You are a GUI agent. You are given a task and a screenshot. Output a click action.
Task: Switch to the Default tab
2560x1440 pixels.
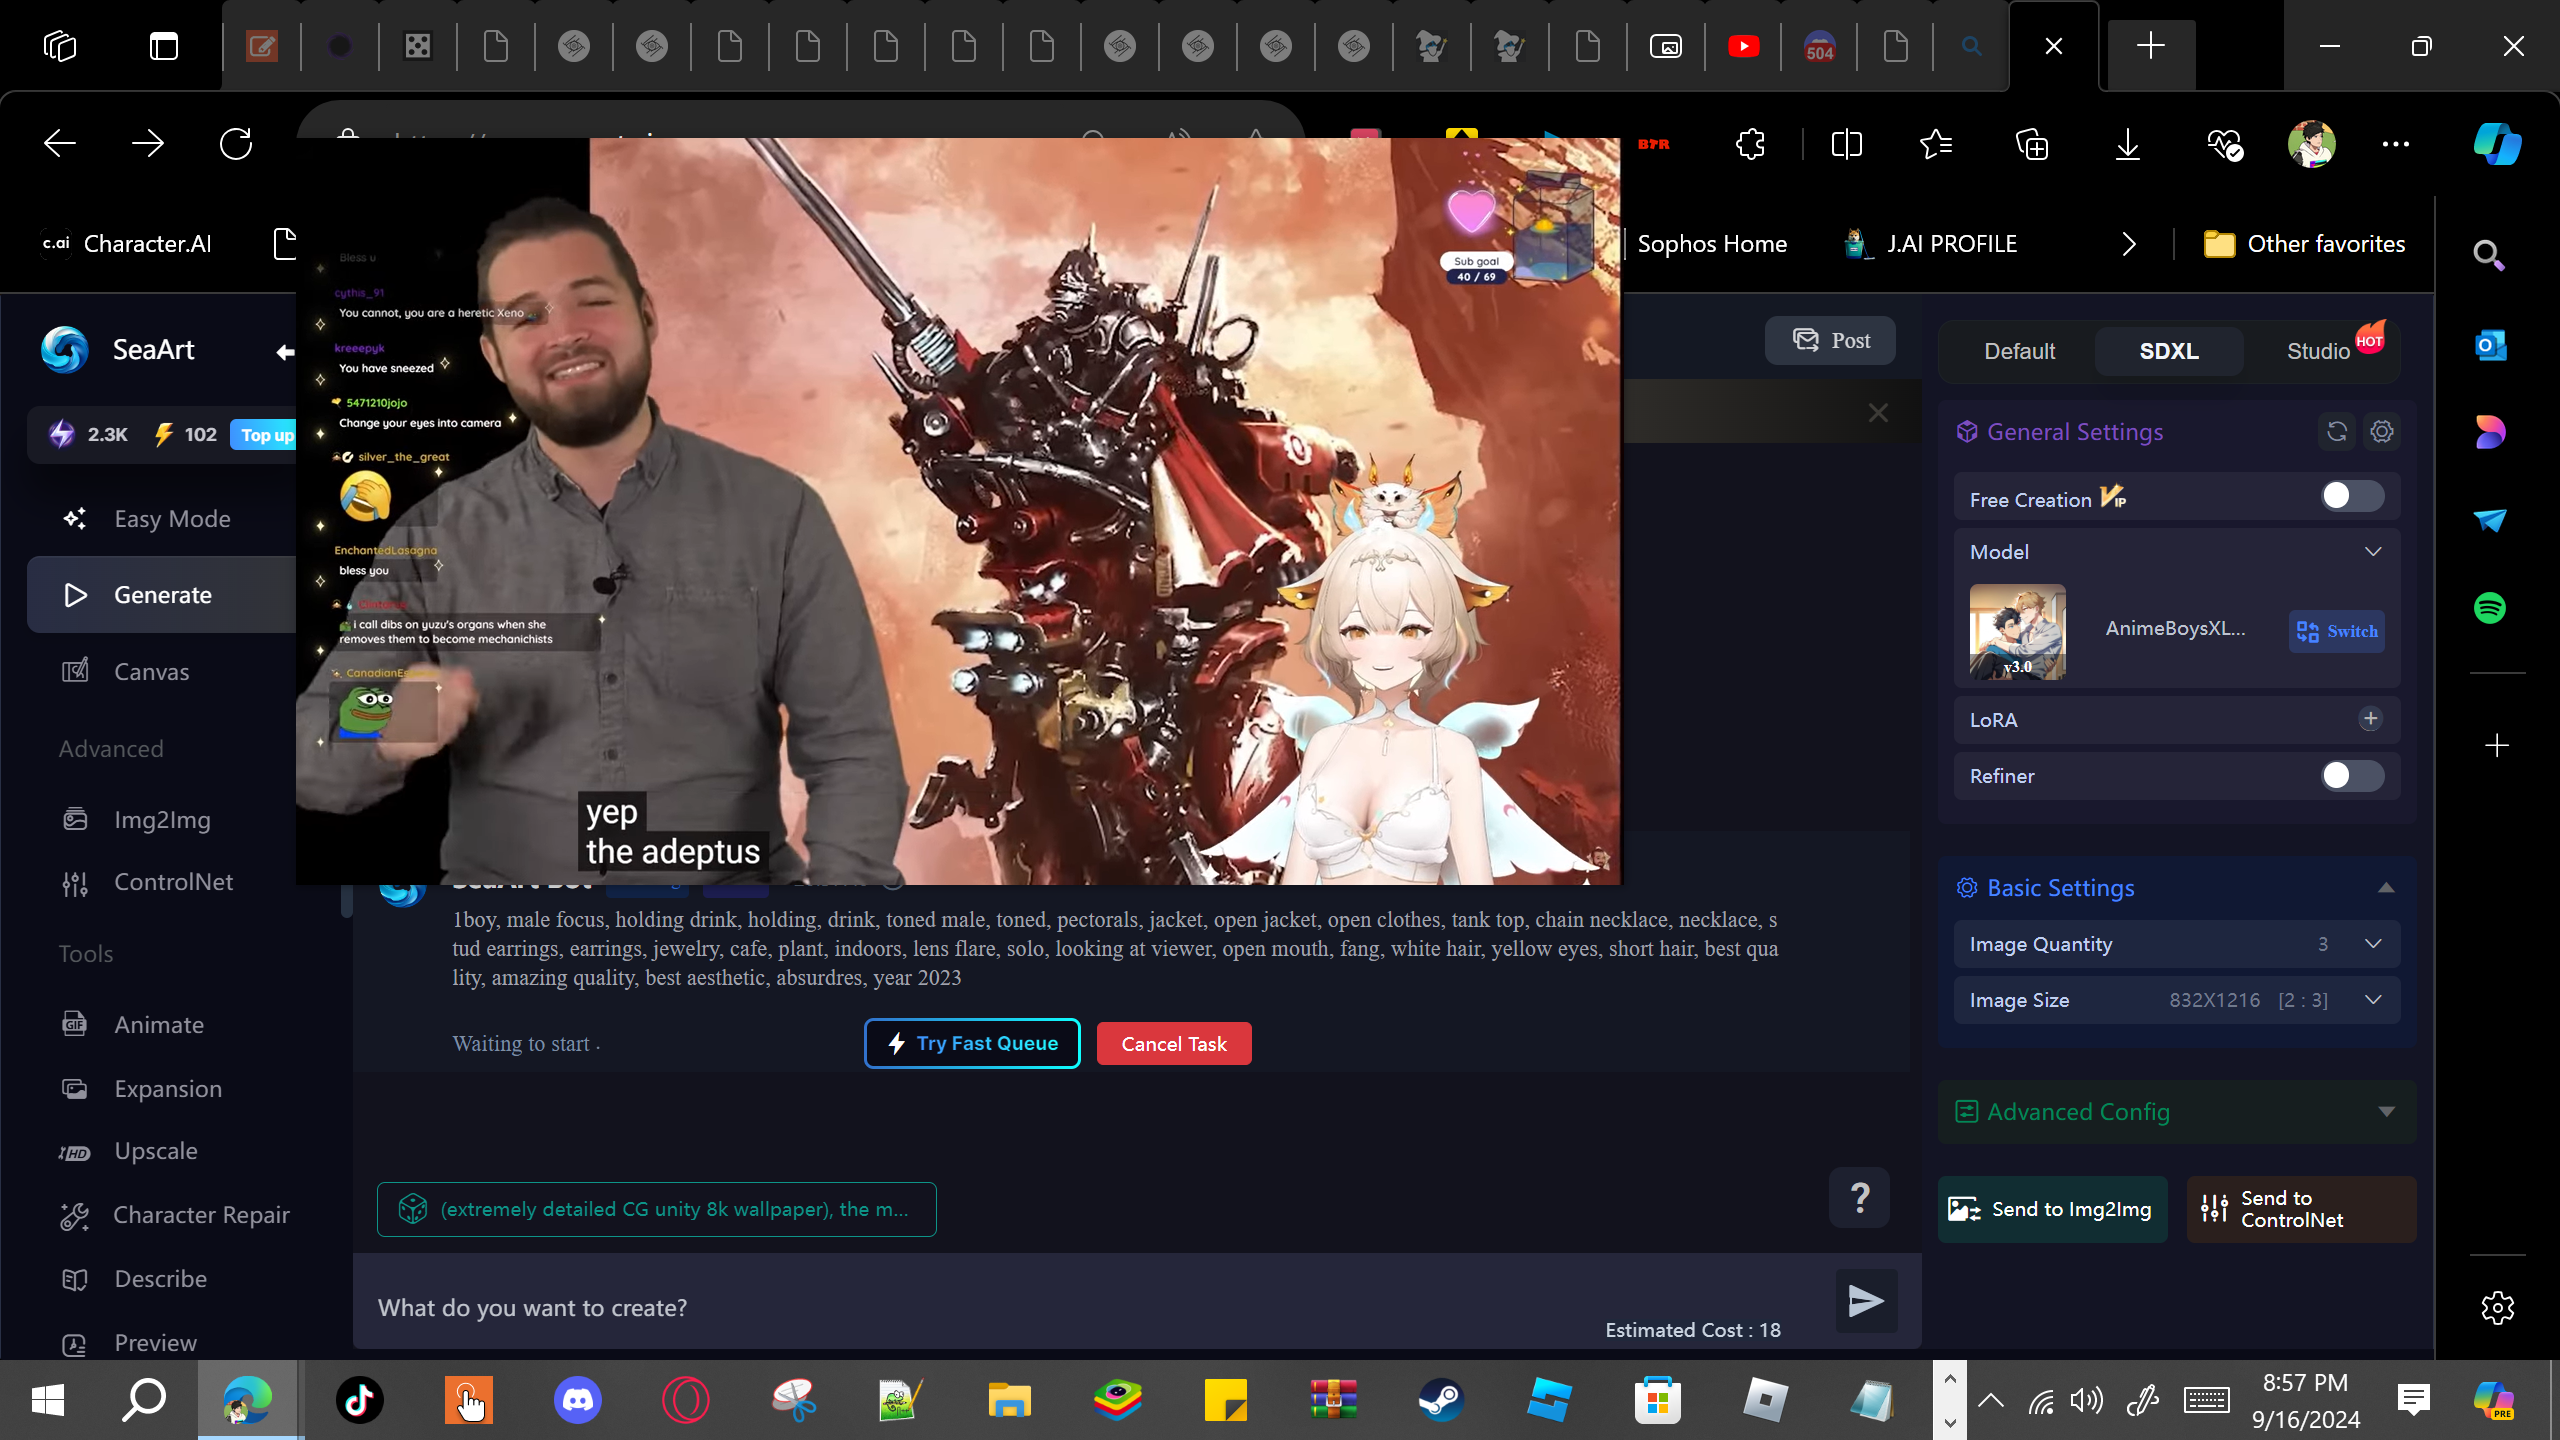2019,351
